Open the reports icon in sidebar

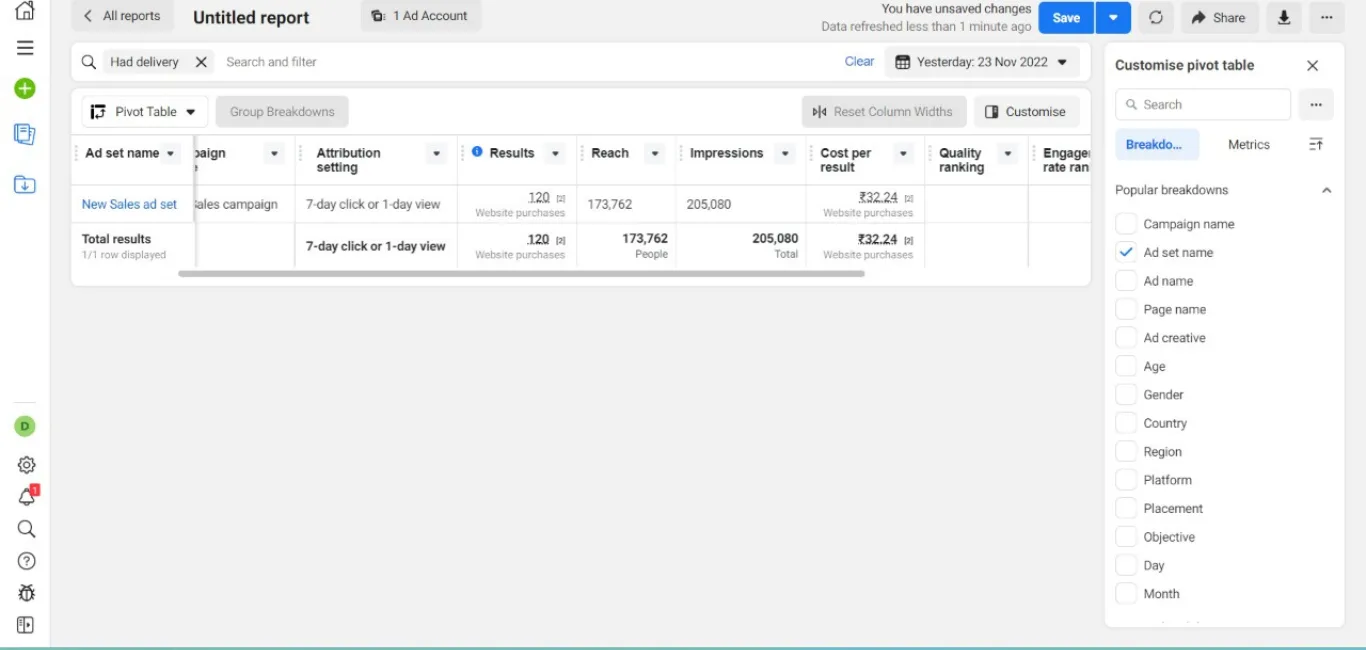(x=25, y=134)
